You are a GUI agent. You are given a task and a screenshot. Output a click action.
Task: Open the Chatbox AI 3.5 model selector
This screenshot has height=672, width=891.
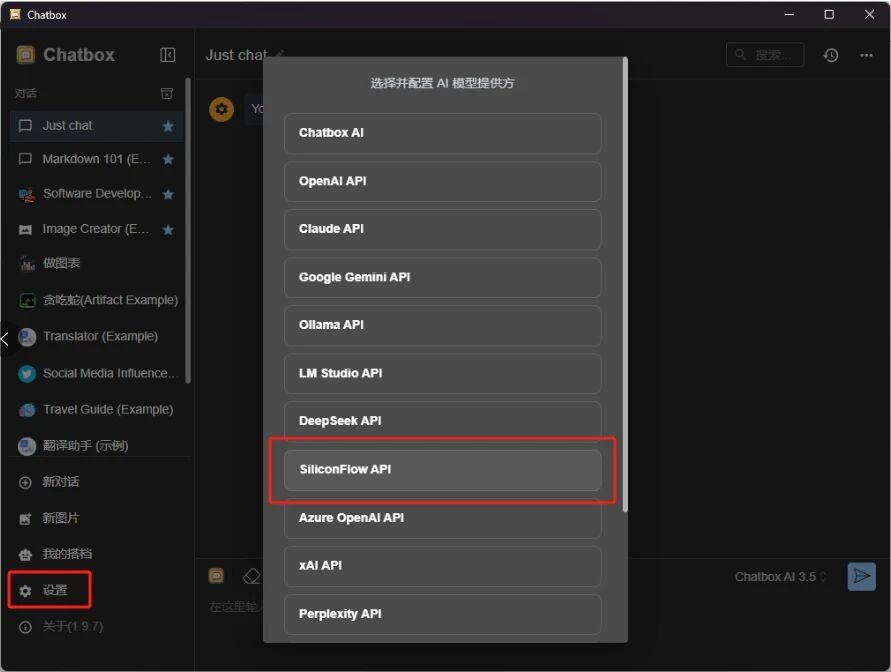780,577
